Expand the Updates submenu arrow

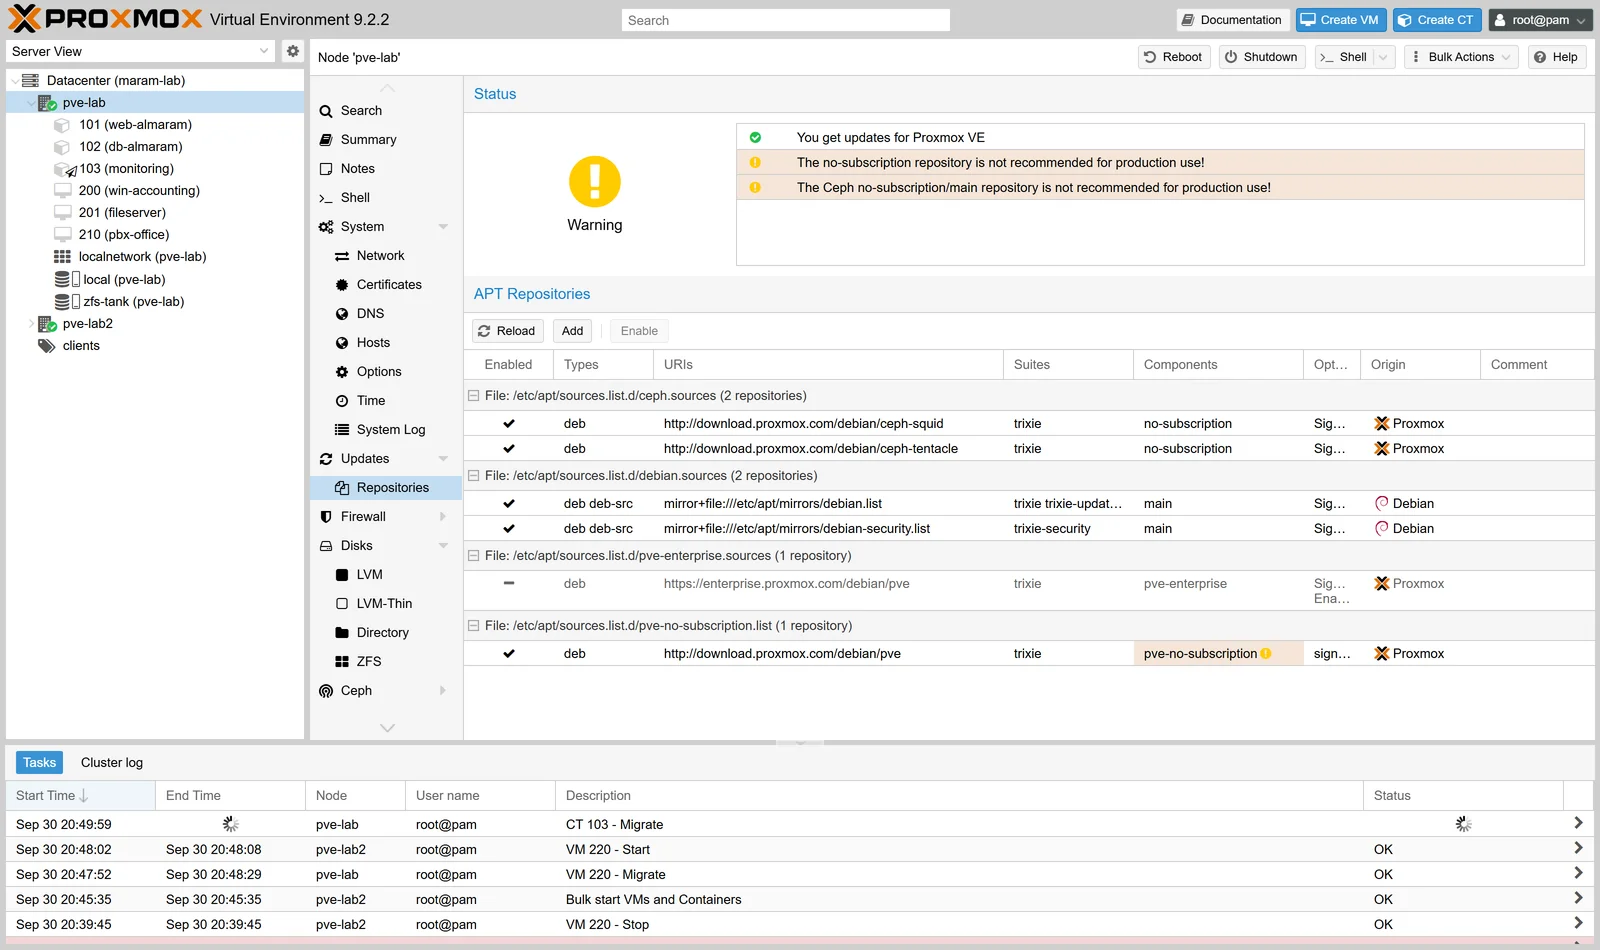tap(443, 459)
